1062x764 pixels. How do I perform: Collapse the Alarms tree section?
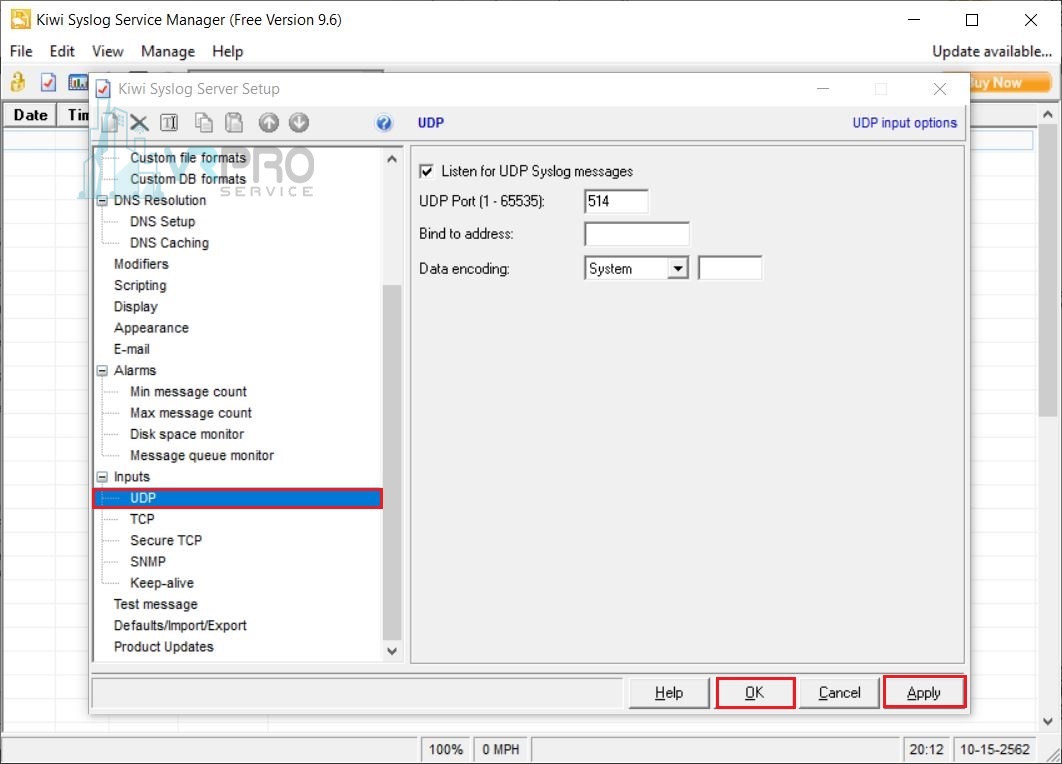pyautogui.click(x=101, y=370)
